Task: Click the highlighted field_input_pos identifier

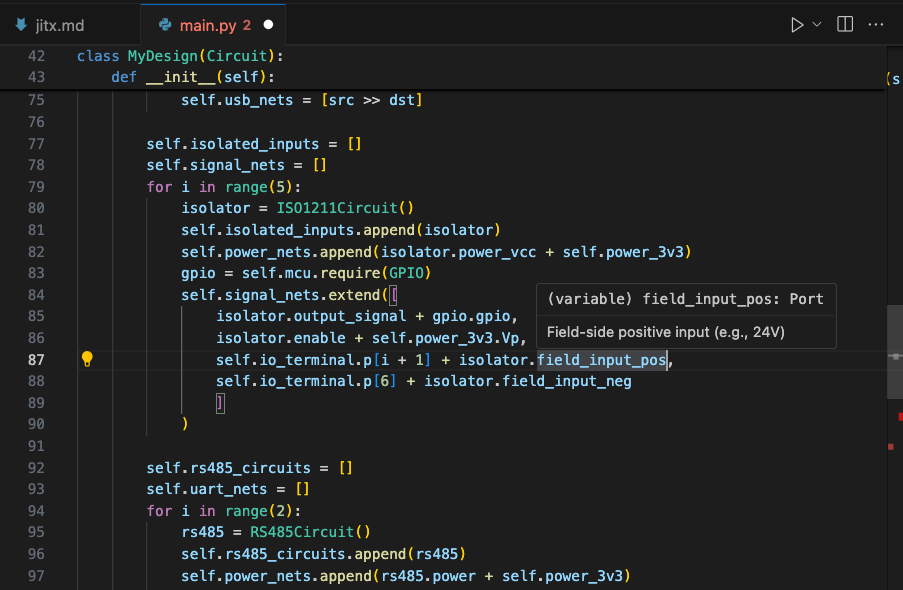Action: 601,359
